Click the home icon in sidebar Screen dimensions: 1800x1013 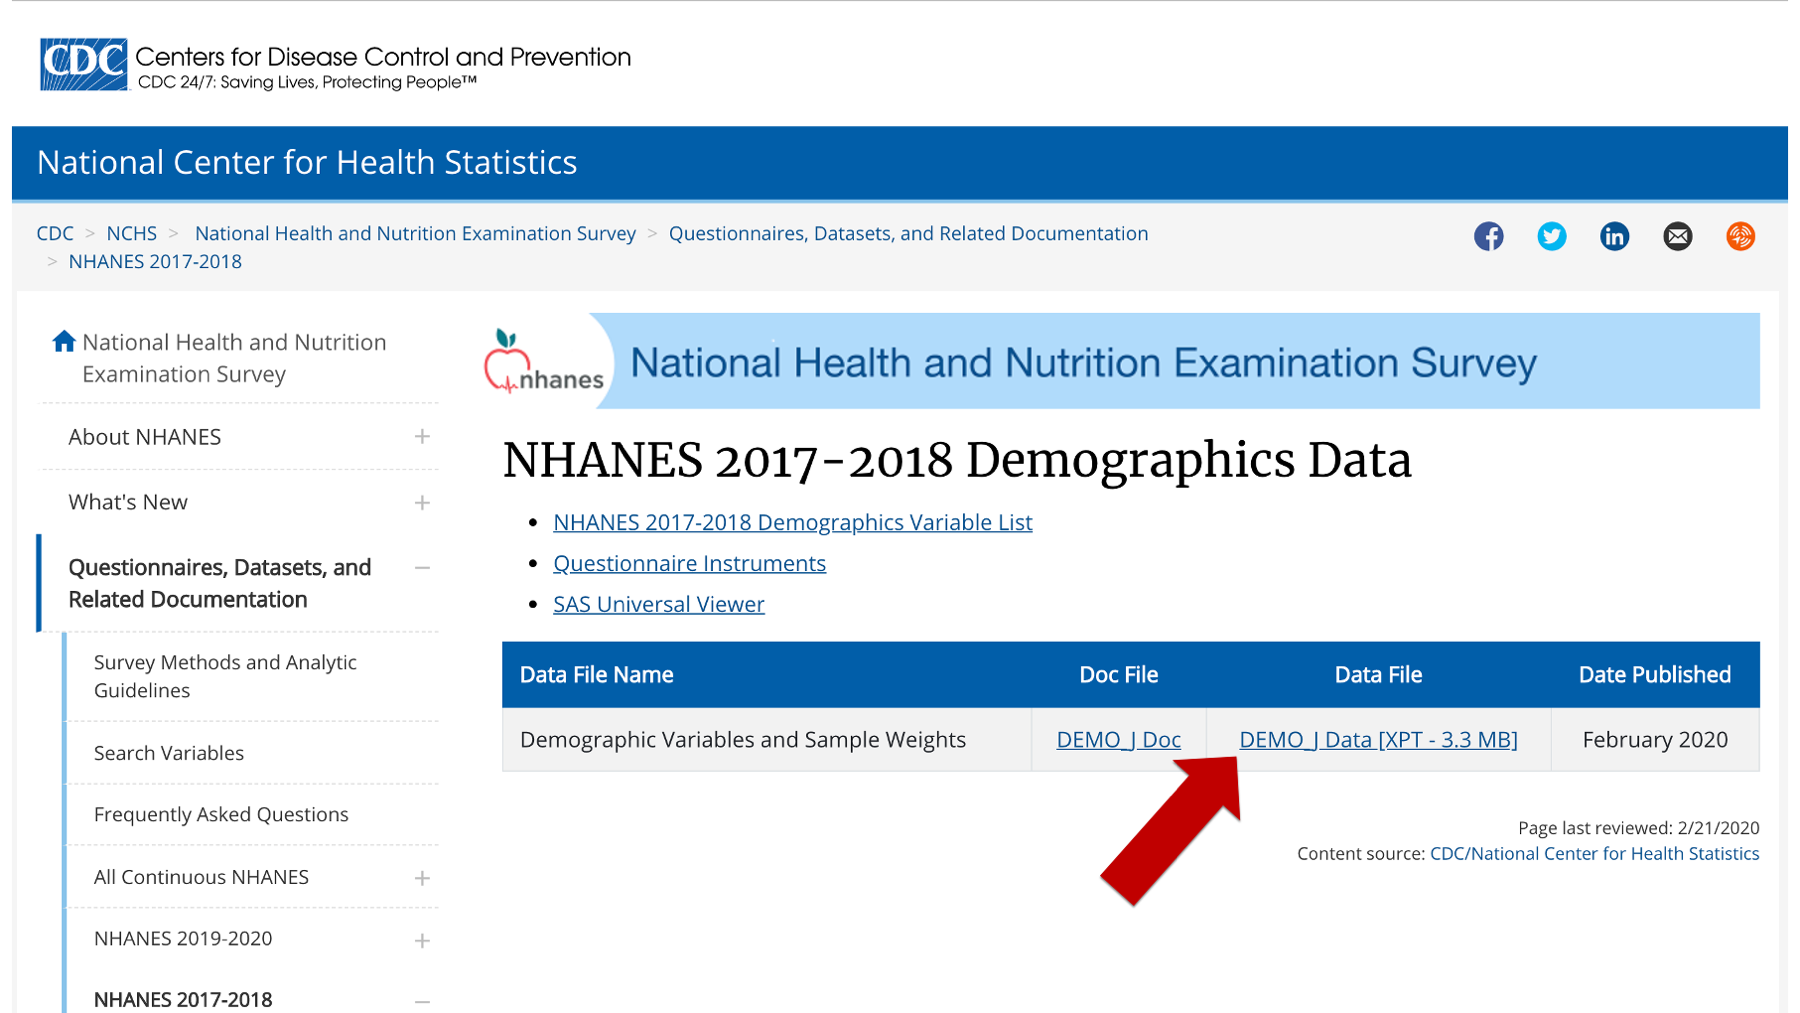[64, 342]
